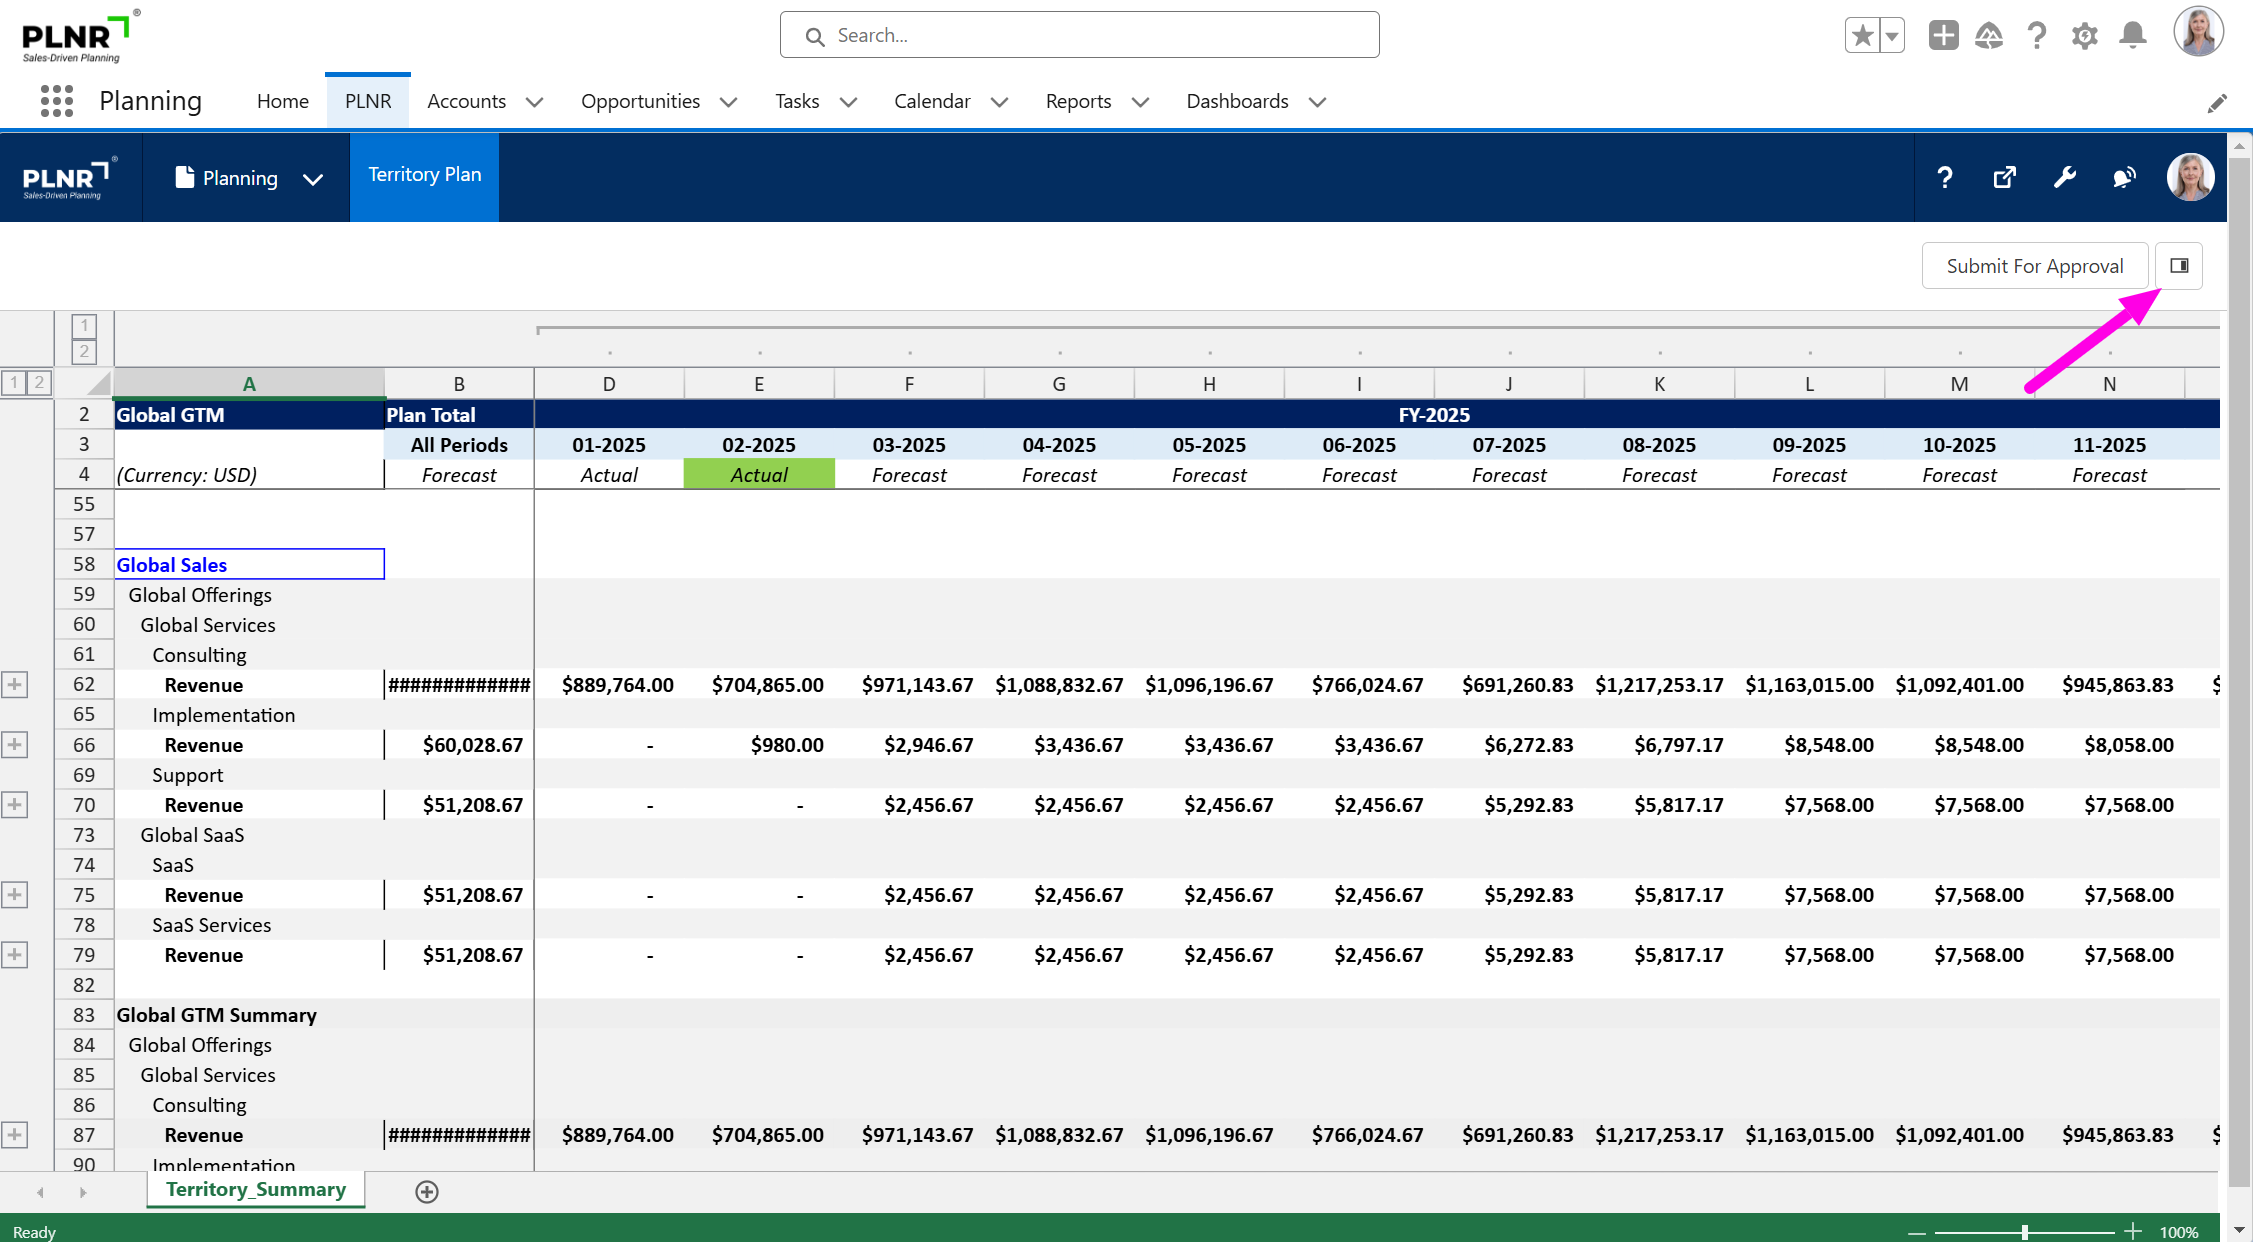Open the notifications bell icon
2253x1242 pixels.
point(2132,36)
